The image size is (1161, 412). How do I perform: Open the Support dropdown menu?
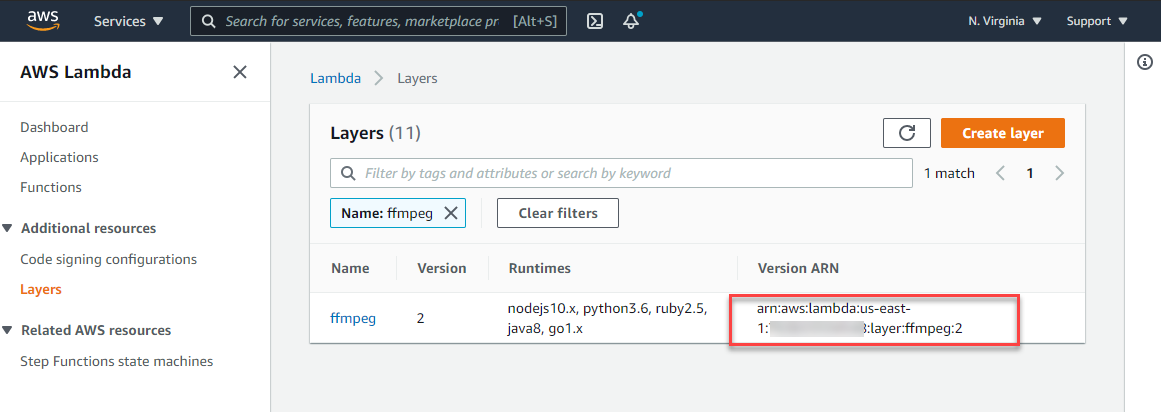[1097, 21]
